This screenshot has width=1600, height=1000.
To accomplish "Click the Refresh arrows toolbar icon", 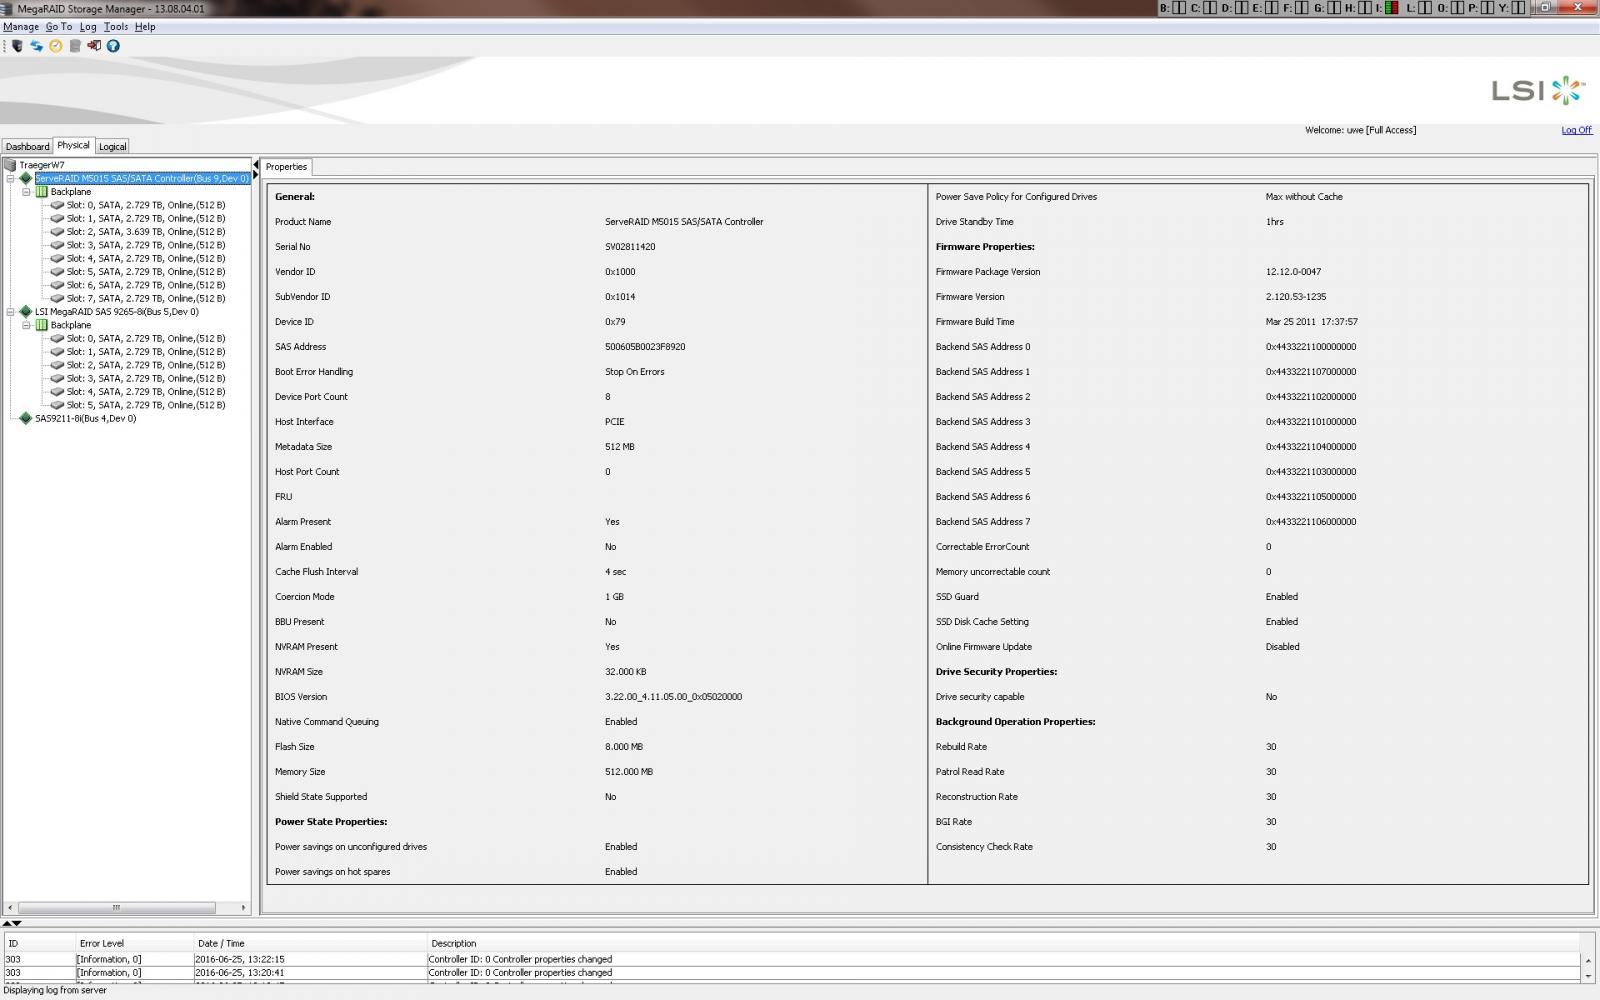I will [37, 46].
